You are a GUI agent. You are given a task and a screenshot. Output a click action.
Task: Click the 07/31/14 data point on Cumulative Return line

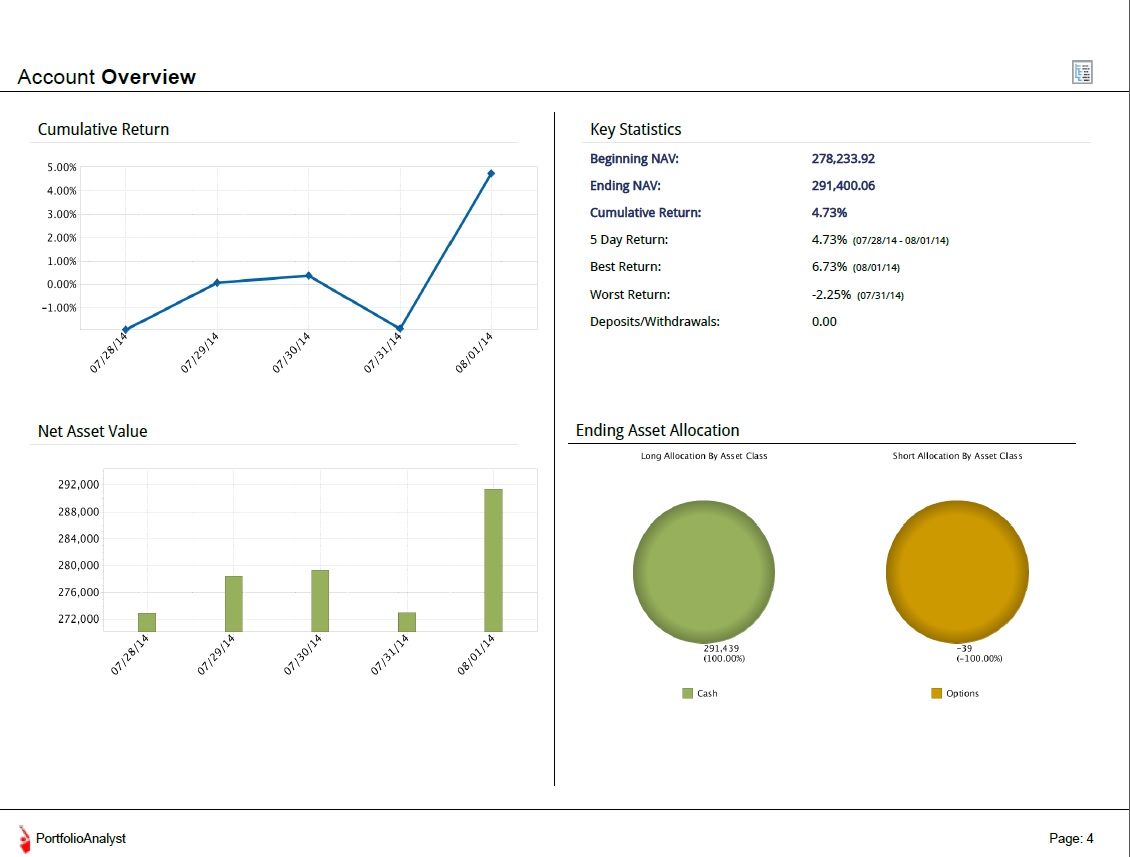point(400,329)
